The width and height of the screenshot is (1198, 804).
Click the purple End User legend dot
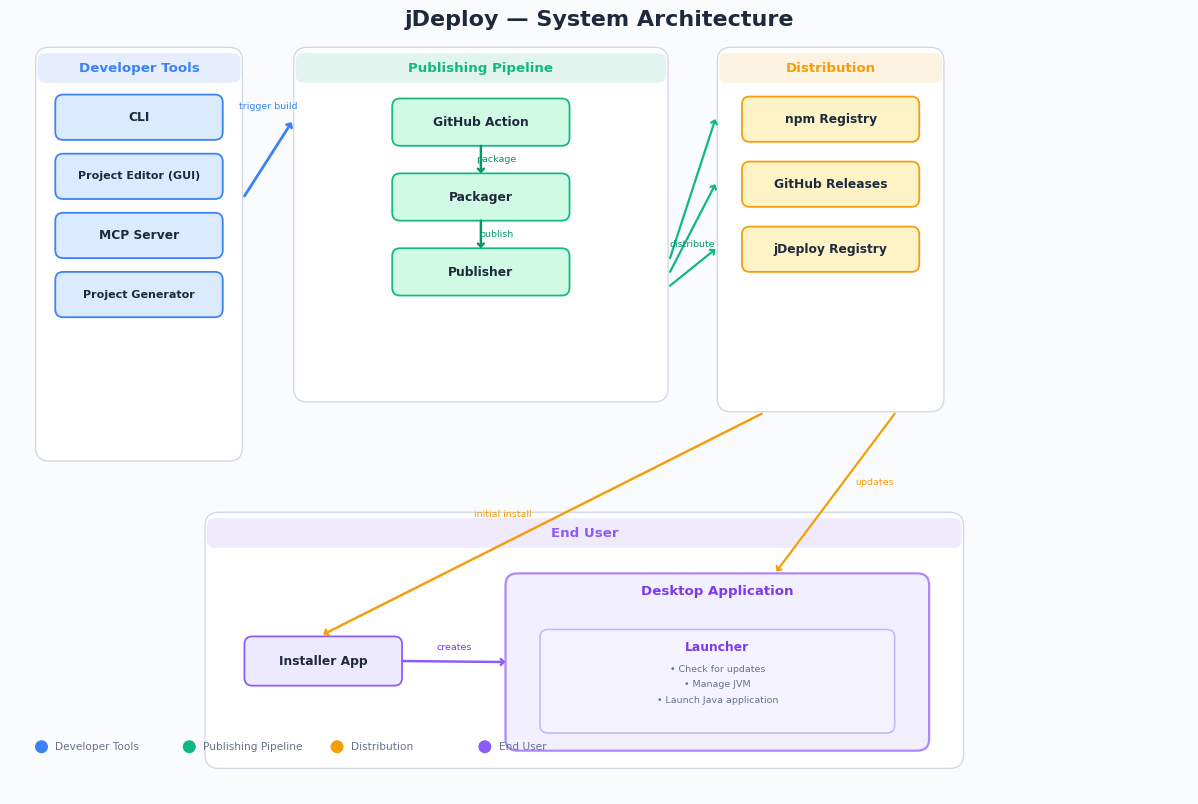(x=484, y=747)
